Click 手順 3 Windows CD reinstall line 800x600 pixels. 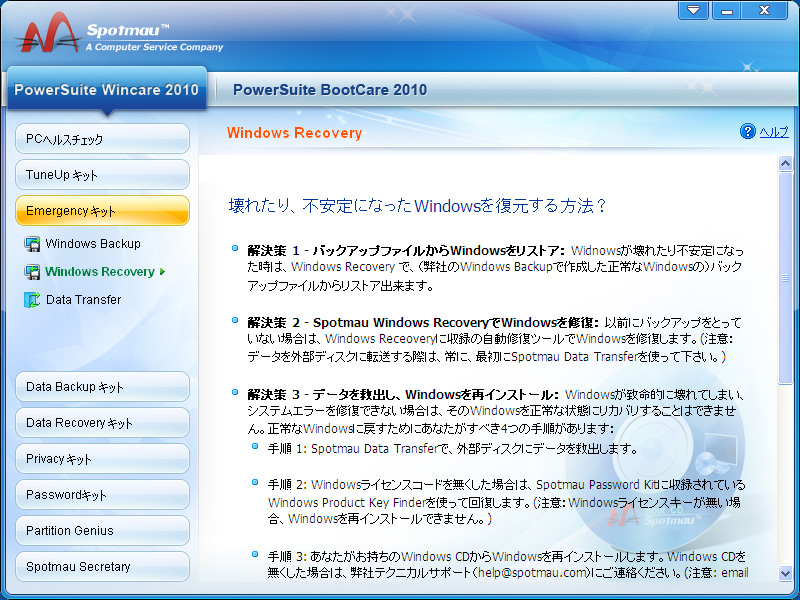point(508,564)
